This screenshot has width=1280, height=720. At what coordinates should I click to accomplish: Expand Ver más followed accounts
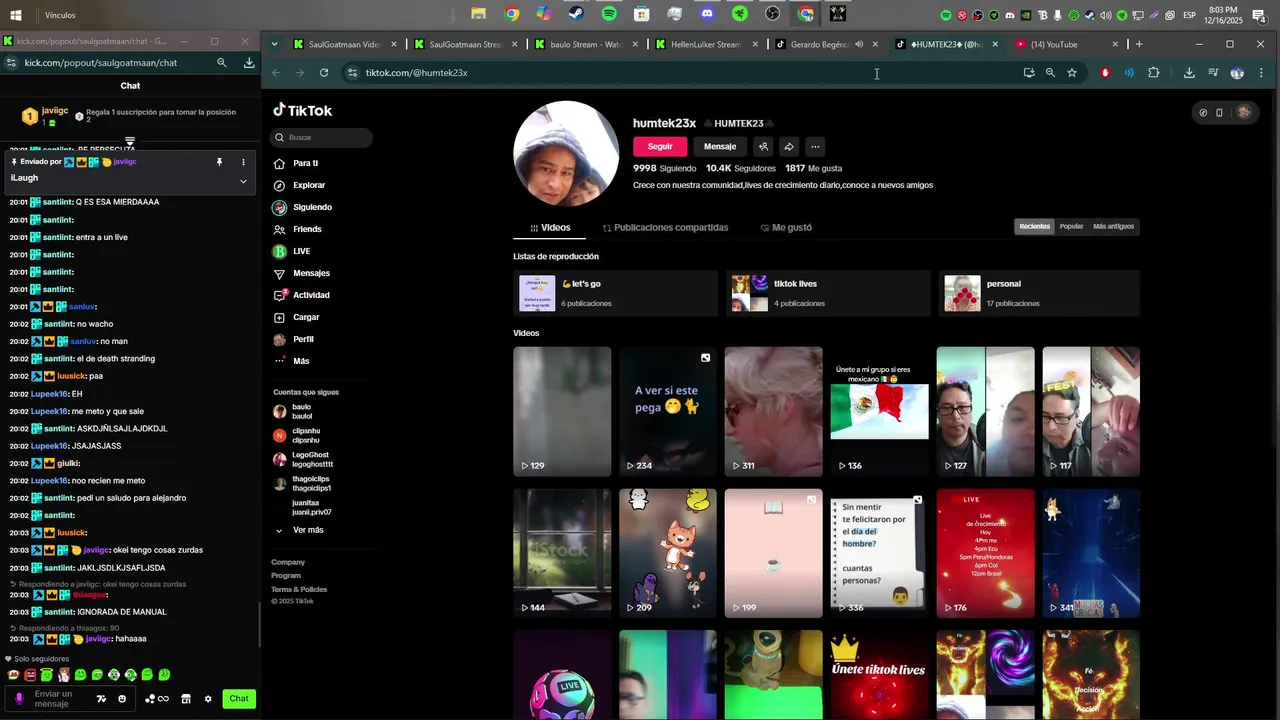point(299,530)
